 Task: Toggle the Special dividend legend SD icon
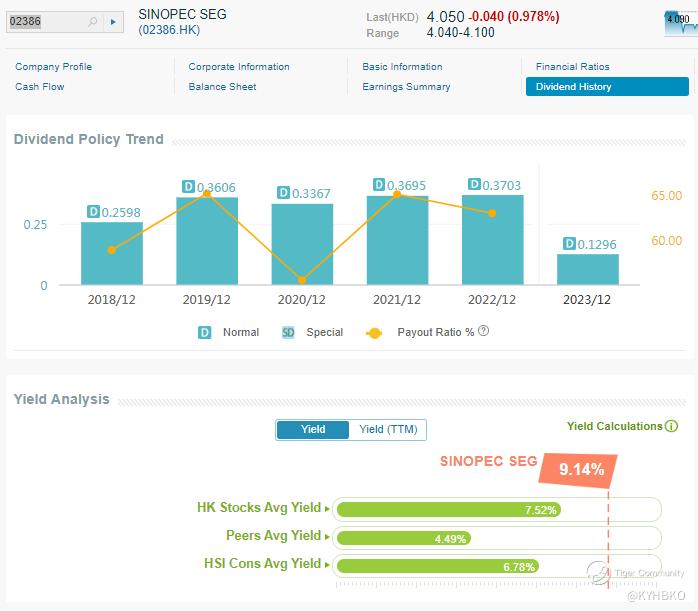tap(288, 332)
